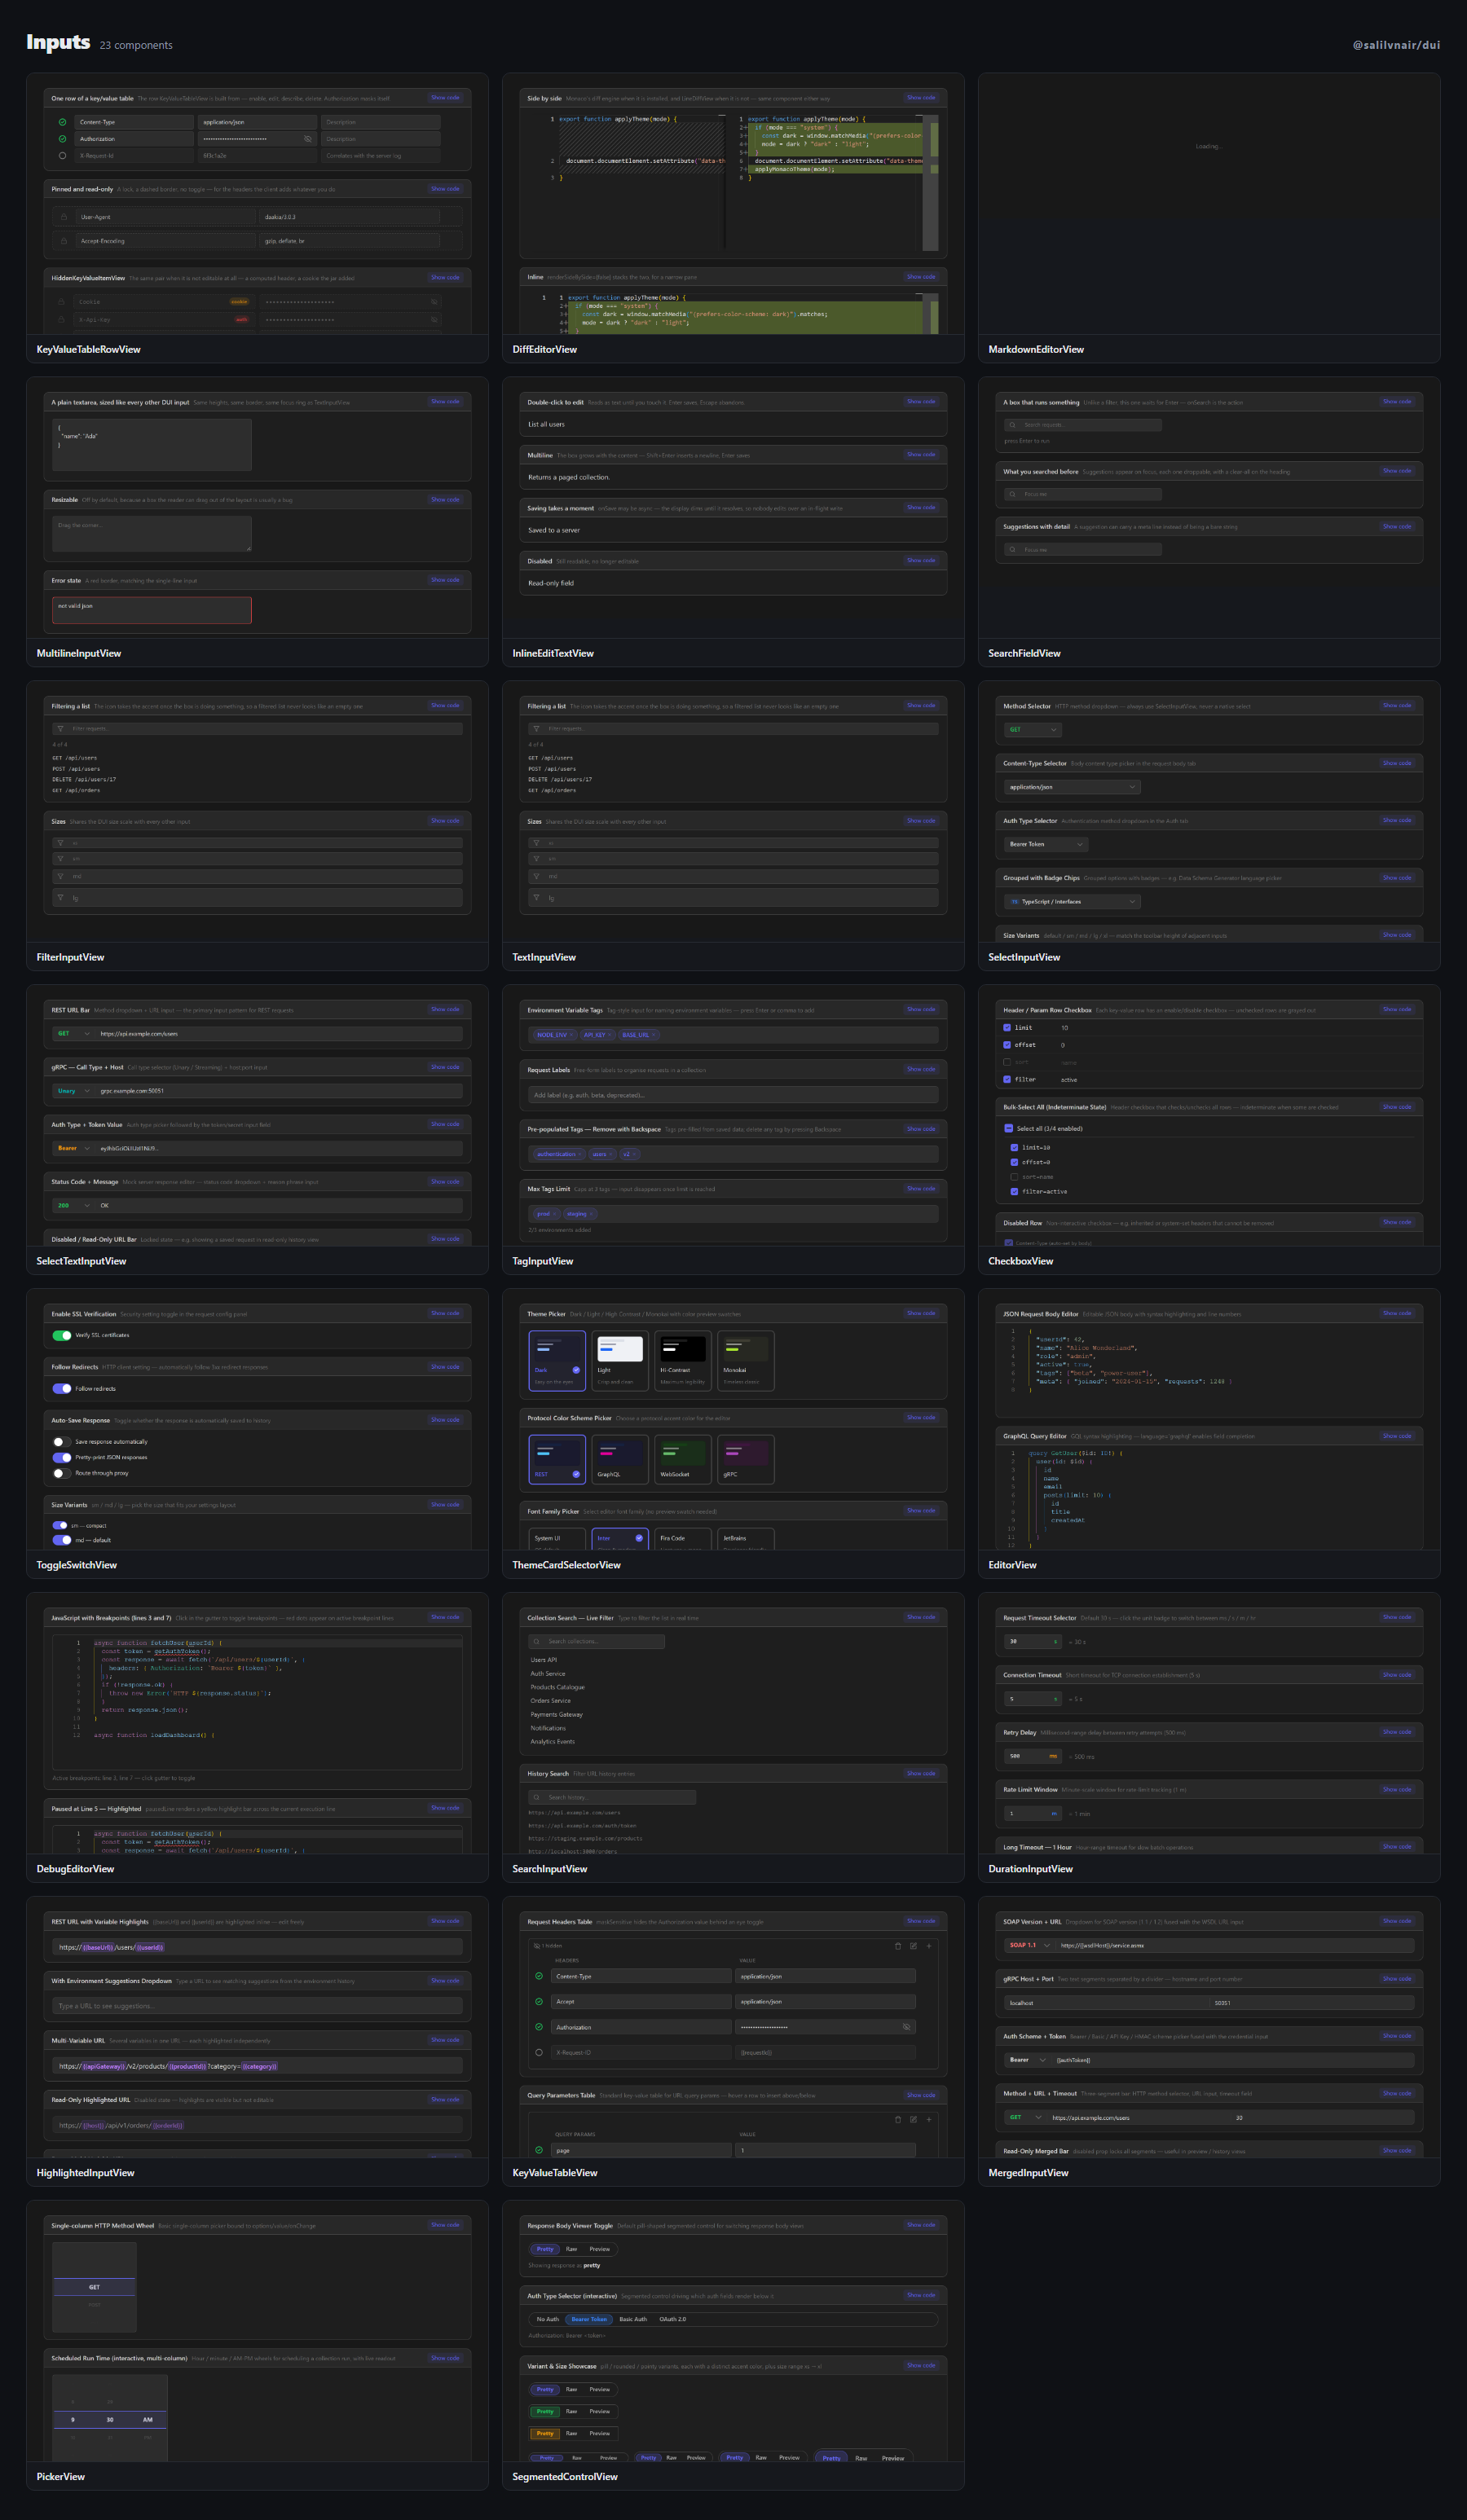Screen dimensions: 1467x2520
Task: Click the Add label input in Request Labels
Action: (x=733, y=1095)
